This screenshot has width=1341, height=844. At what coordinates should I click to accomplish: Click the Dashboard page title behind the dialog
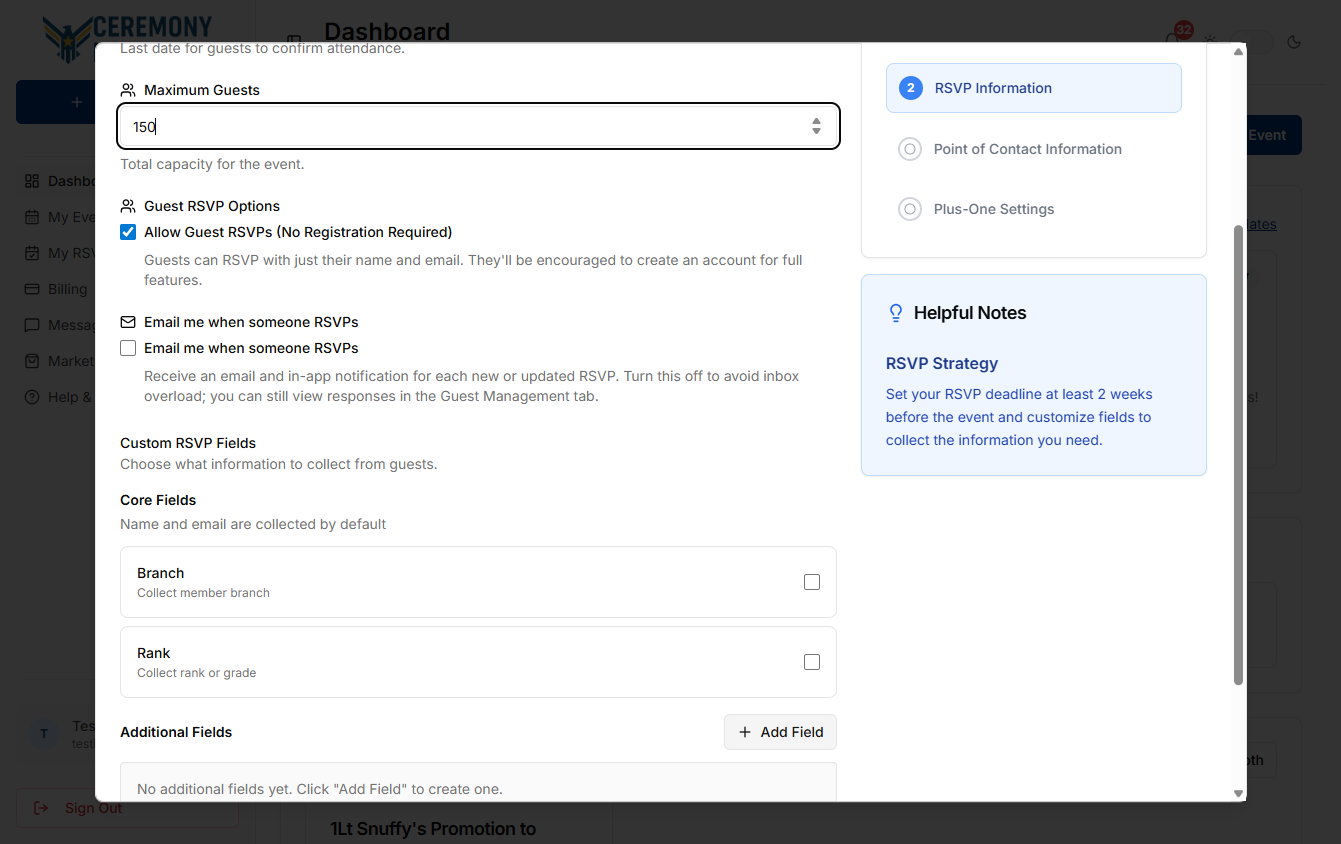click(387, 32)
